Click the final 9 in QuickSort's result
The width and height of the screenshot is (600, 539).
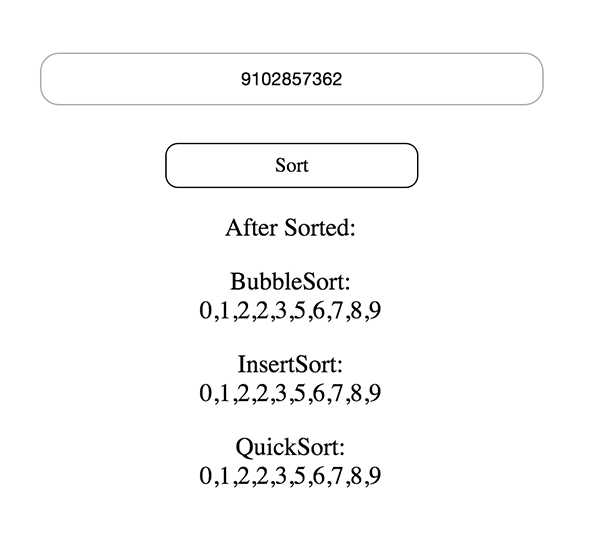pos(375,475)
